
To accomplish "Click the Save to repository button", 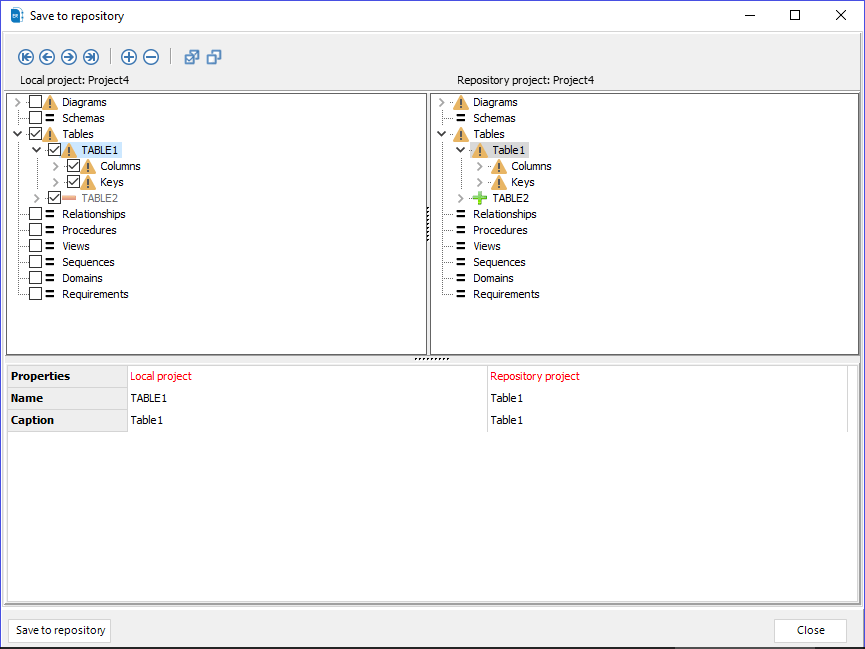I will (59, 630).
